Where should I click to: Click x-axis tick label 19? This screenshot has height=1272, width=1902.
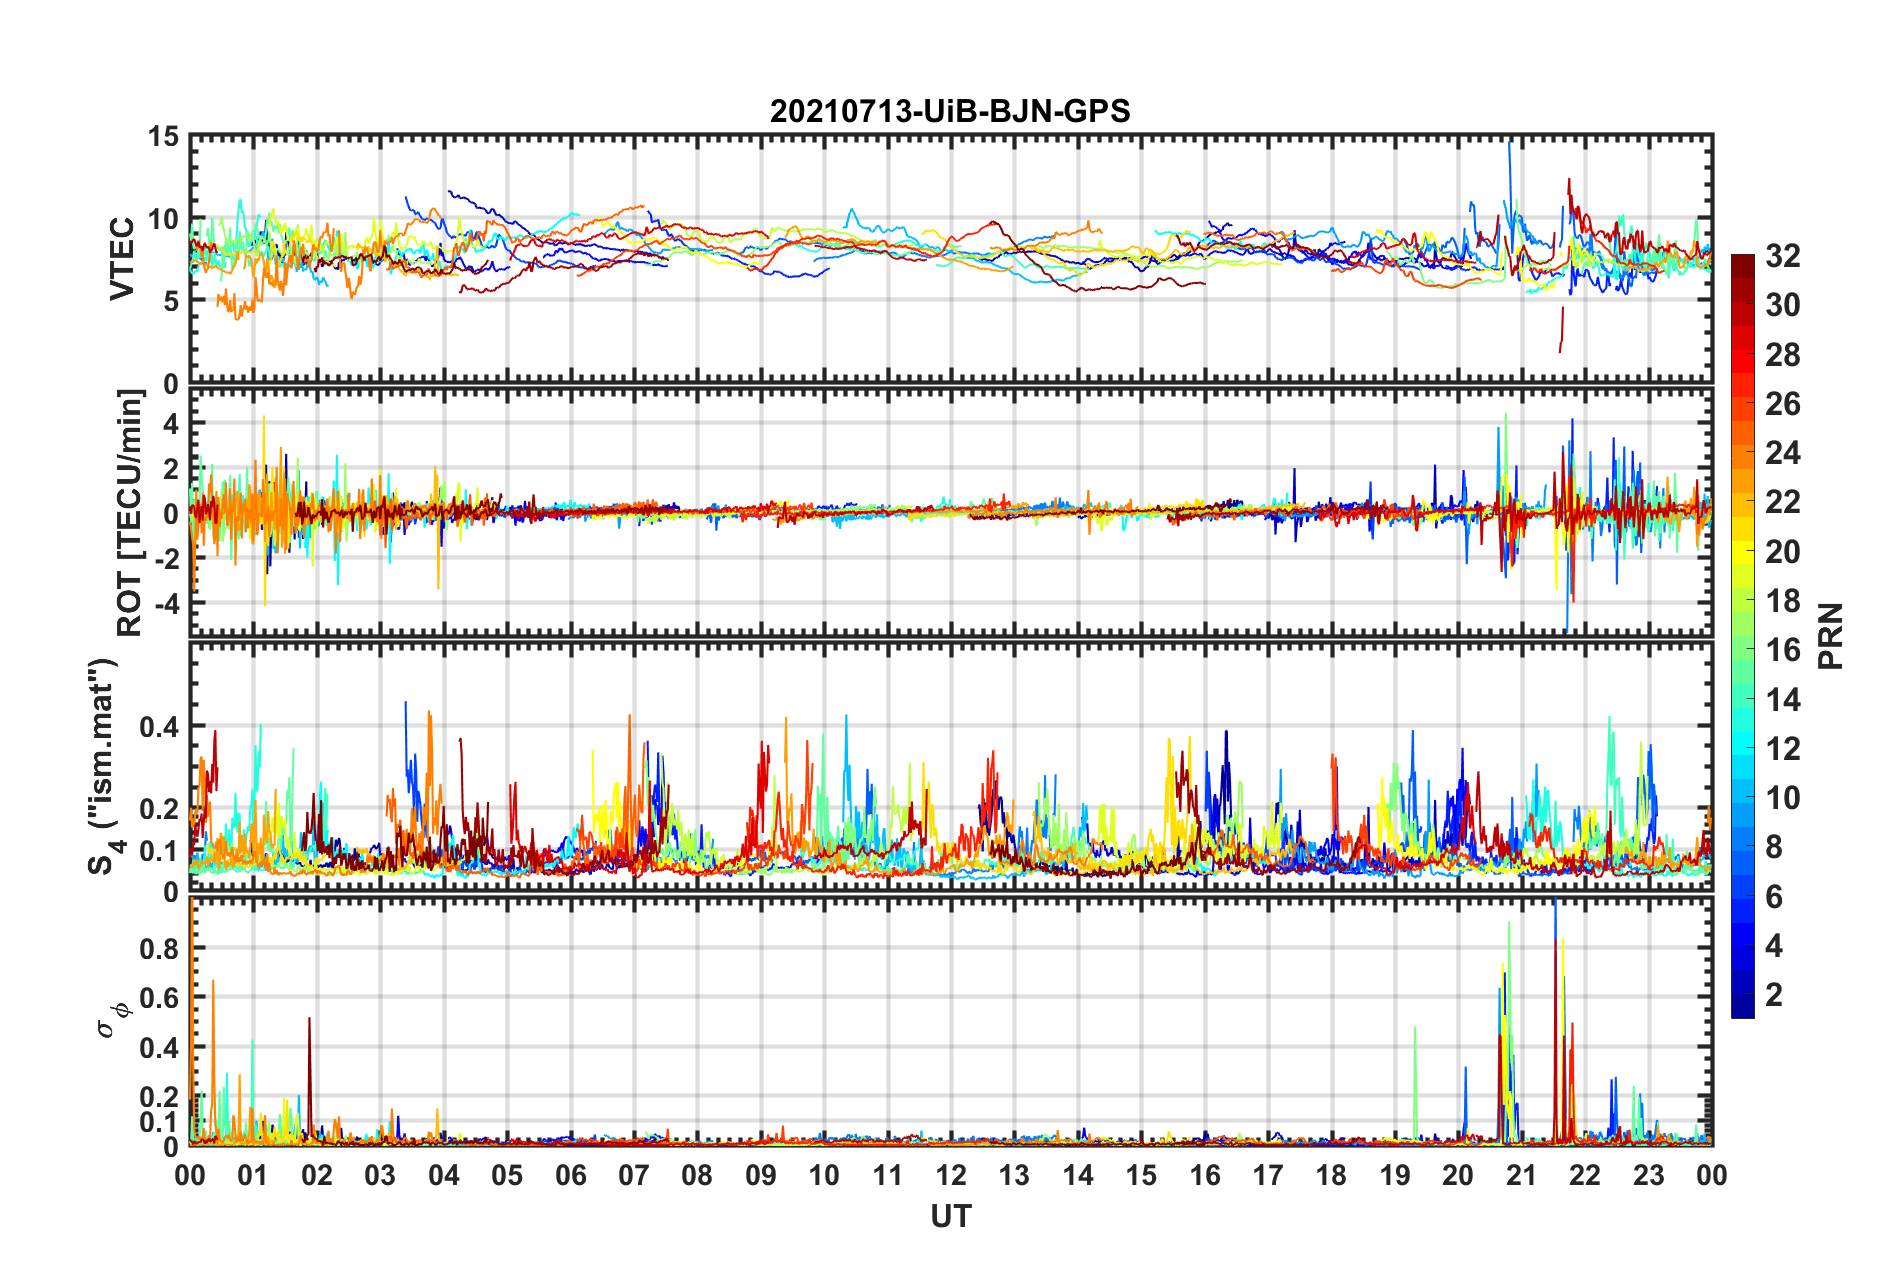(x=1395, y=1175)
